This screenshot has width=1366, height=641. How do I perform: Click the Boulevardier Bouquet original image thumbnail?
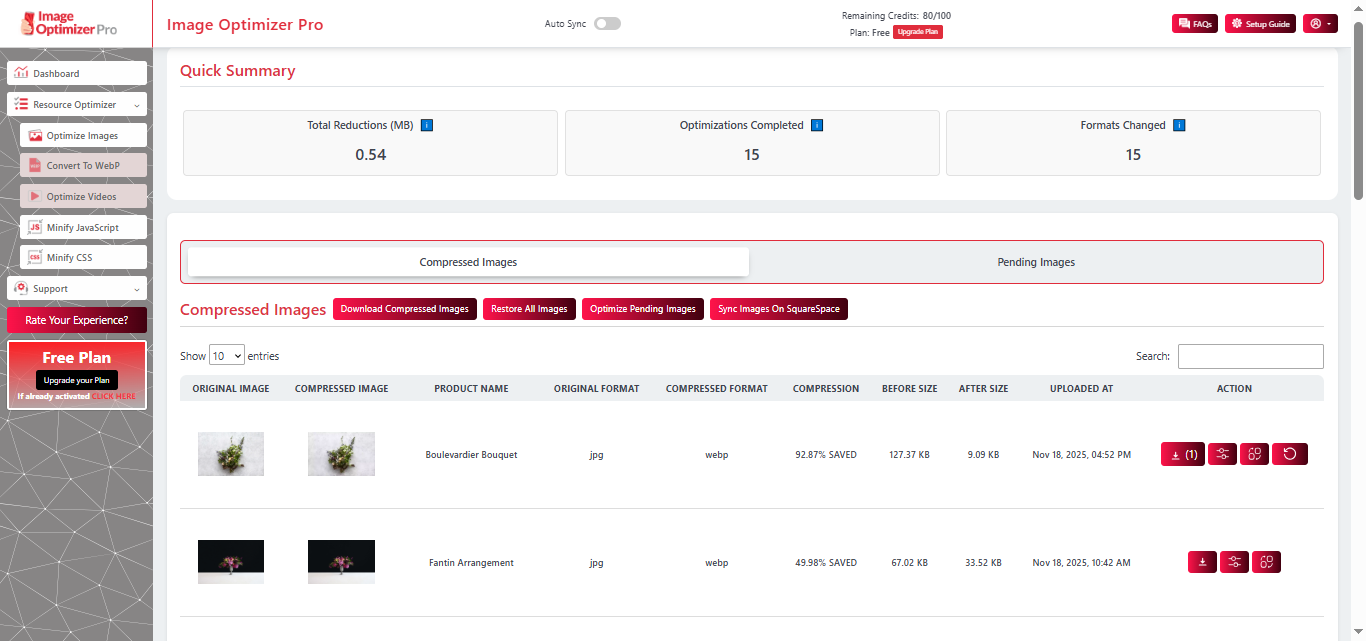[x=231, y=454]
